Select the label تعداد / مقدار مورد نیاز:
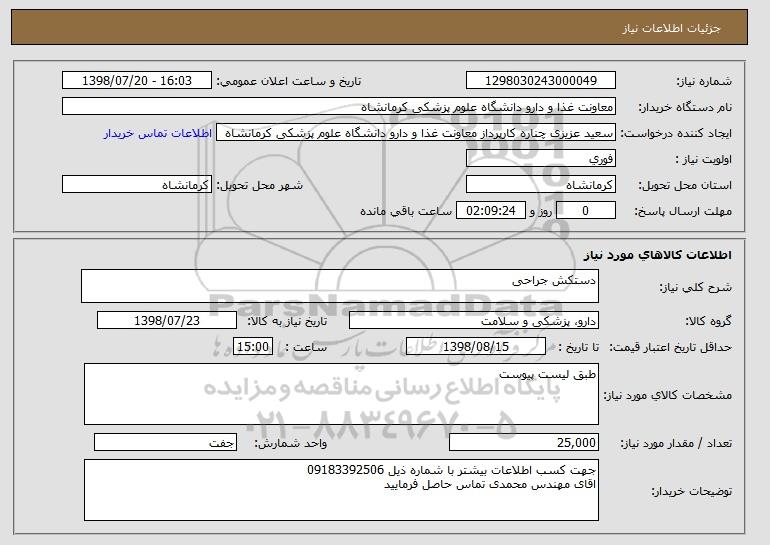 click(x=676, y=443)
